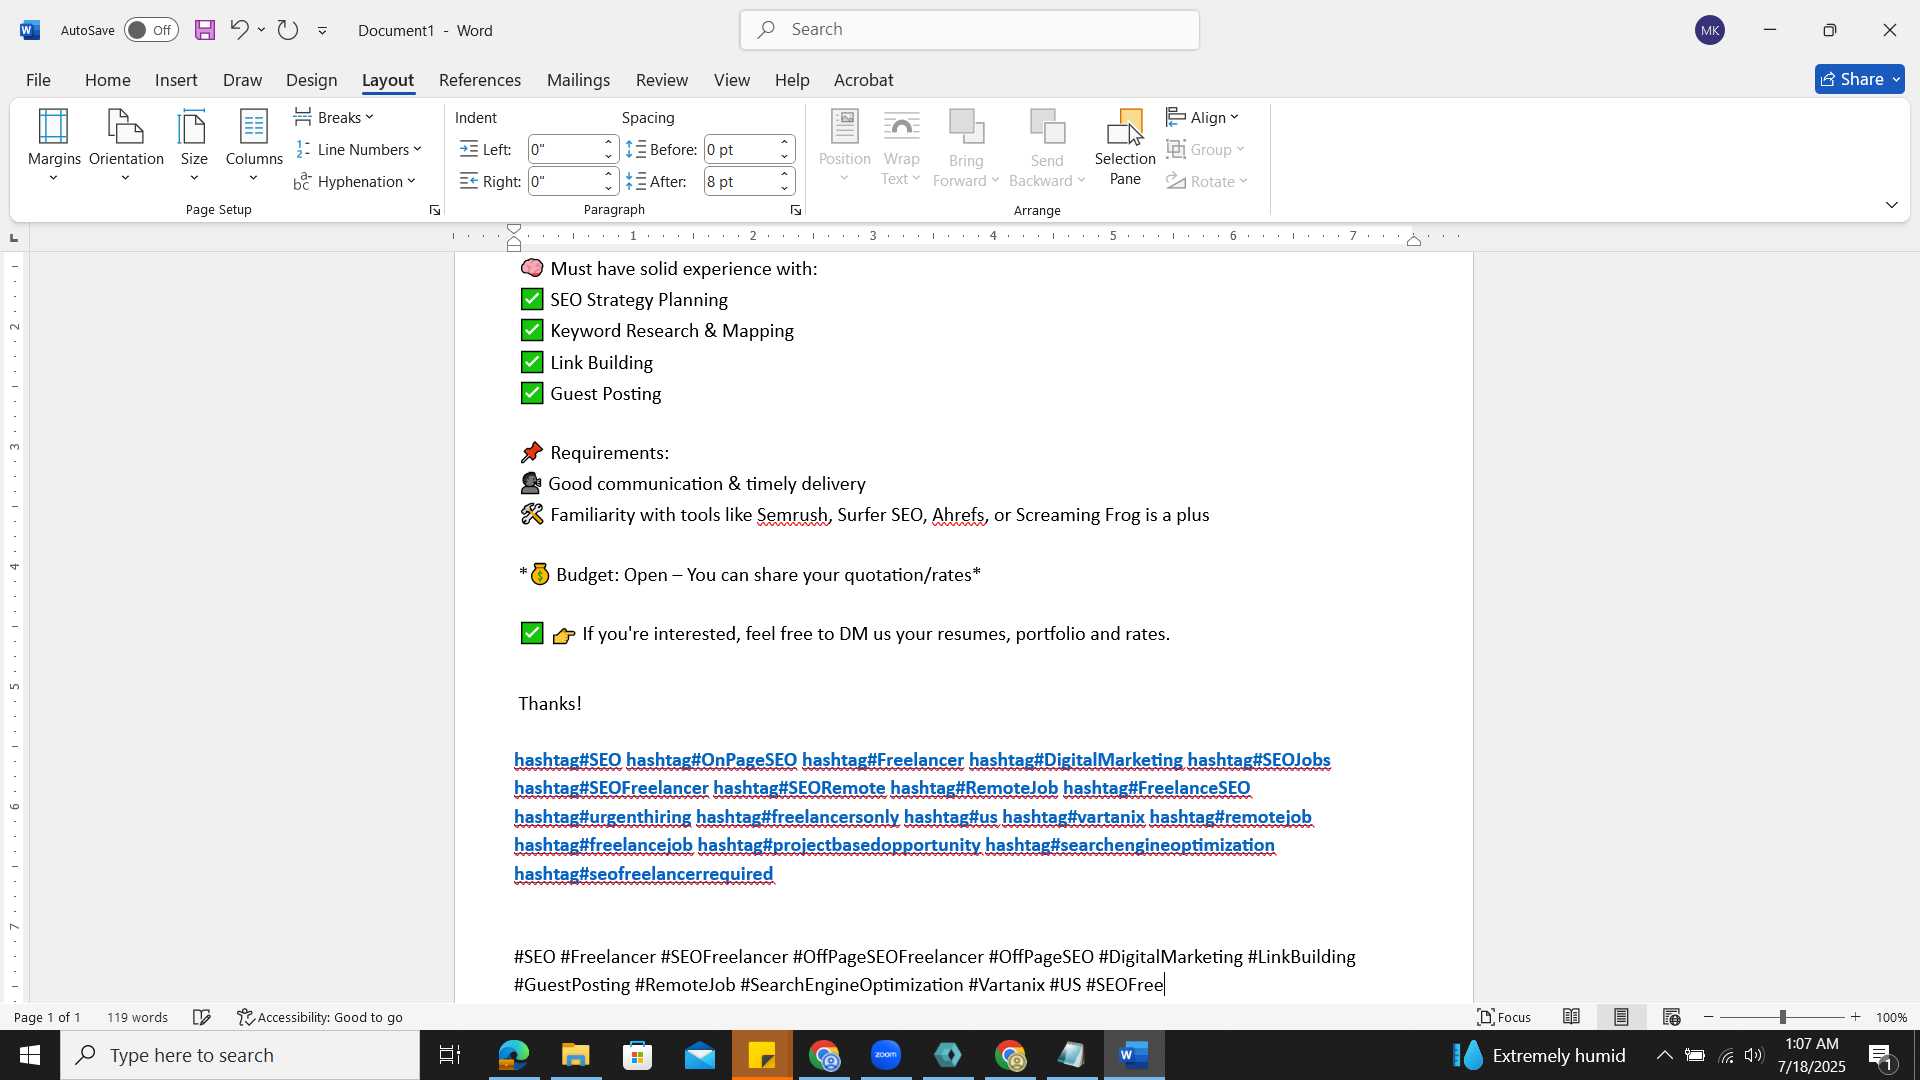The width and height of the screenshot is (1920, 1080).
Task: Open the Paragraph dialog launcher
Action: click(x=795, y=211)
